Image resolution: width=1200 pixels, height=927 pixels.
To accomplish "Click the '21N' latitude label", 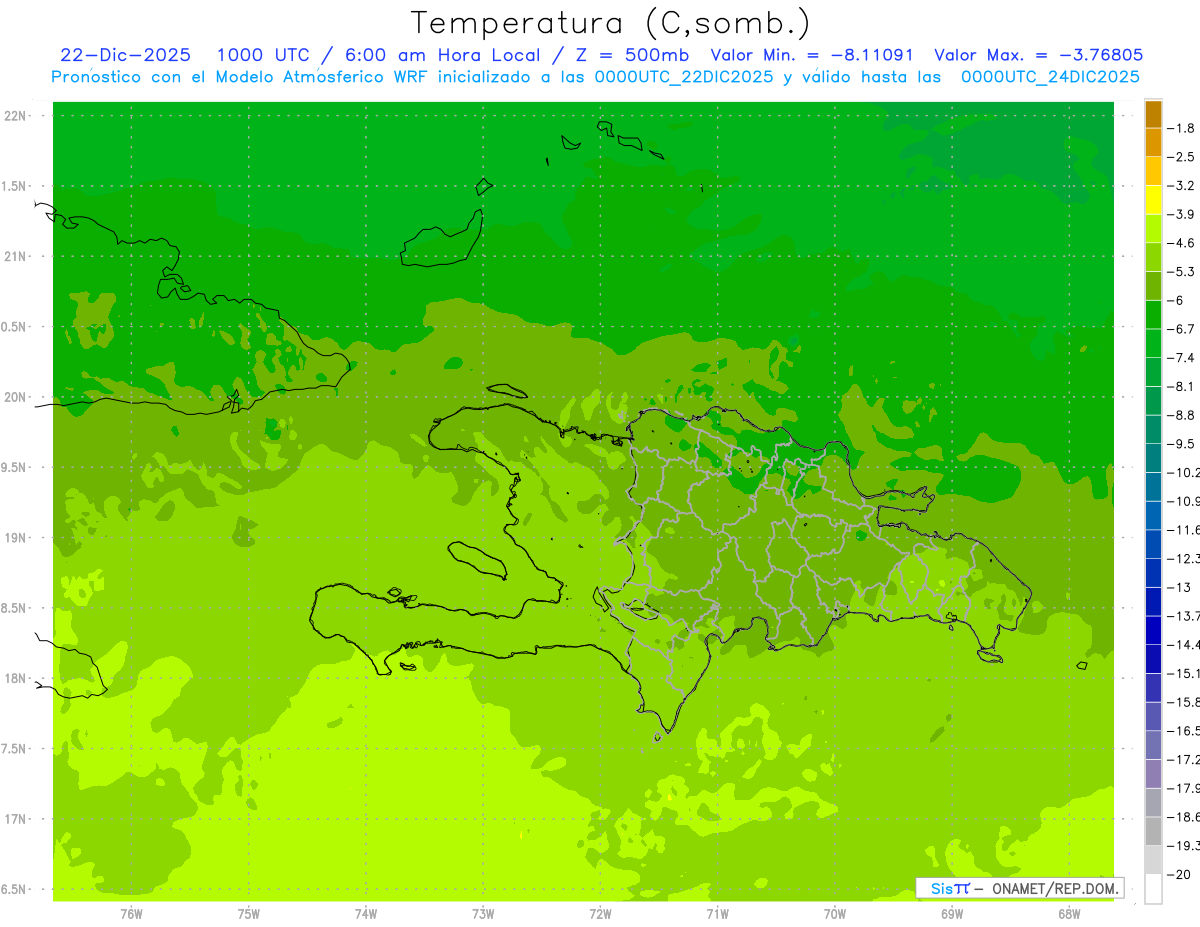I will (16, 257).
